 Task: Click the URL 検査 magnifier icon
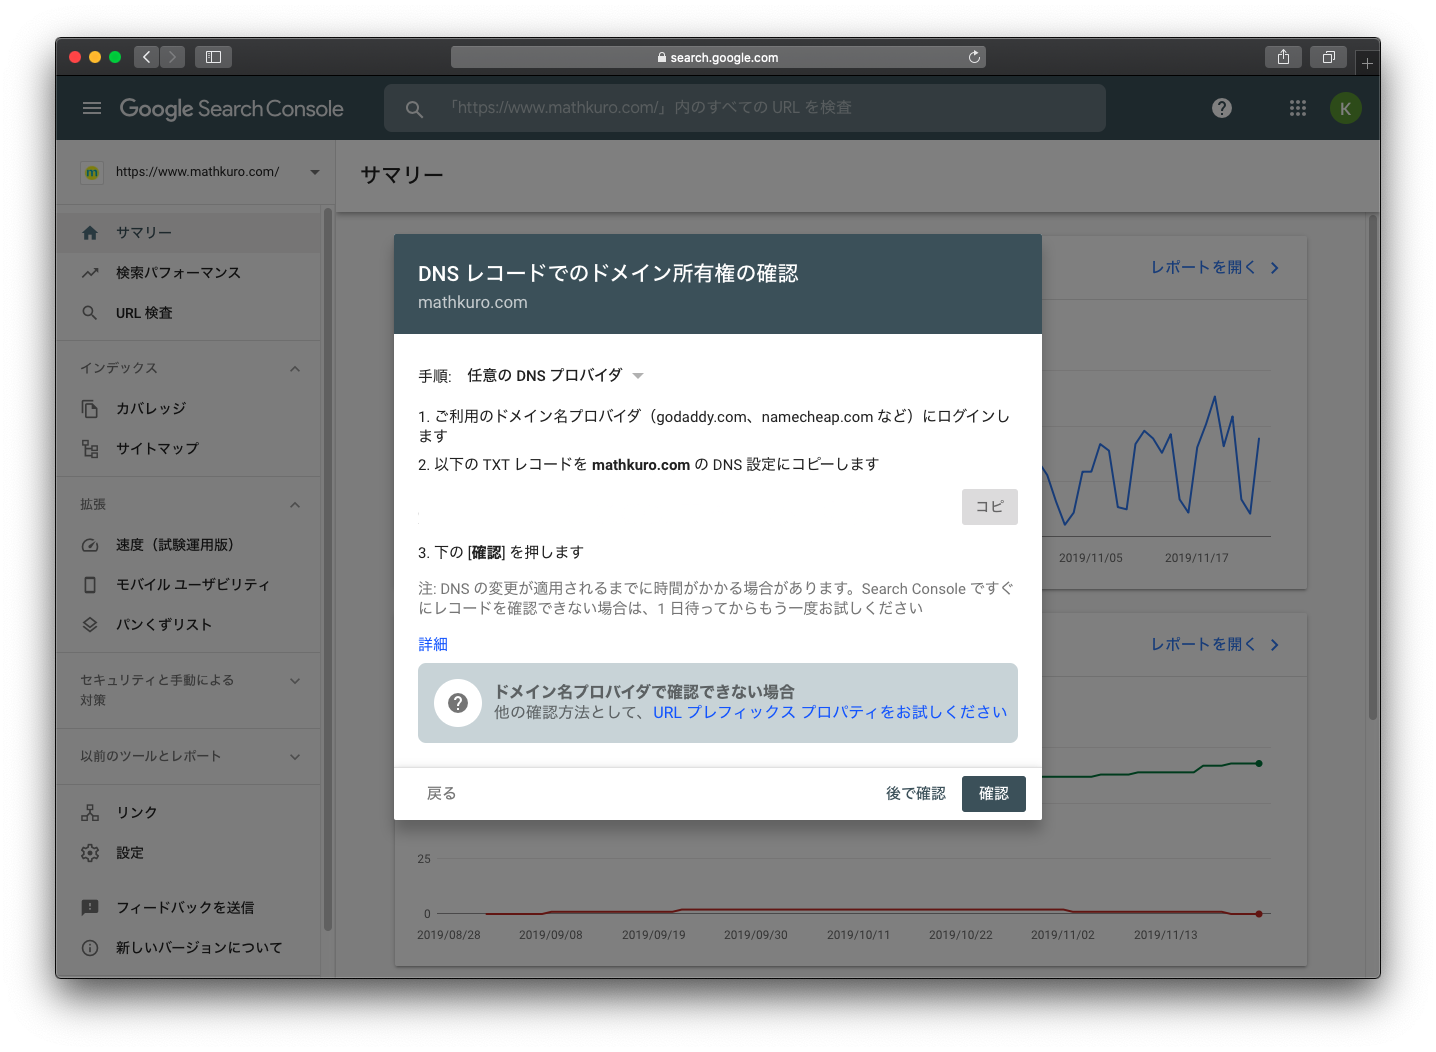tap(90, 313)
